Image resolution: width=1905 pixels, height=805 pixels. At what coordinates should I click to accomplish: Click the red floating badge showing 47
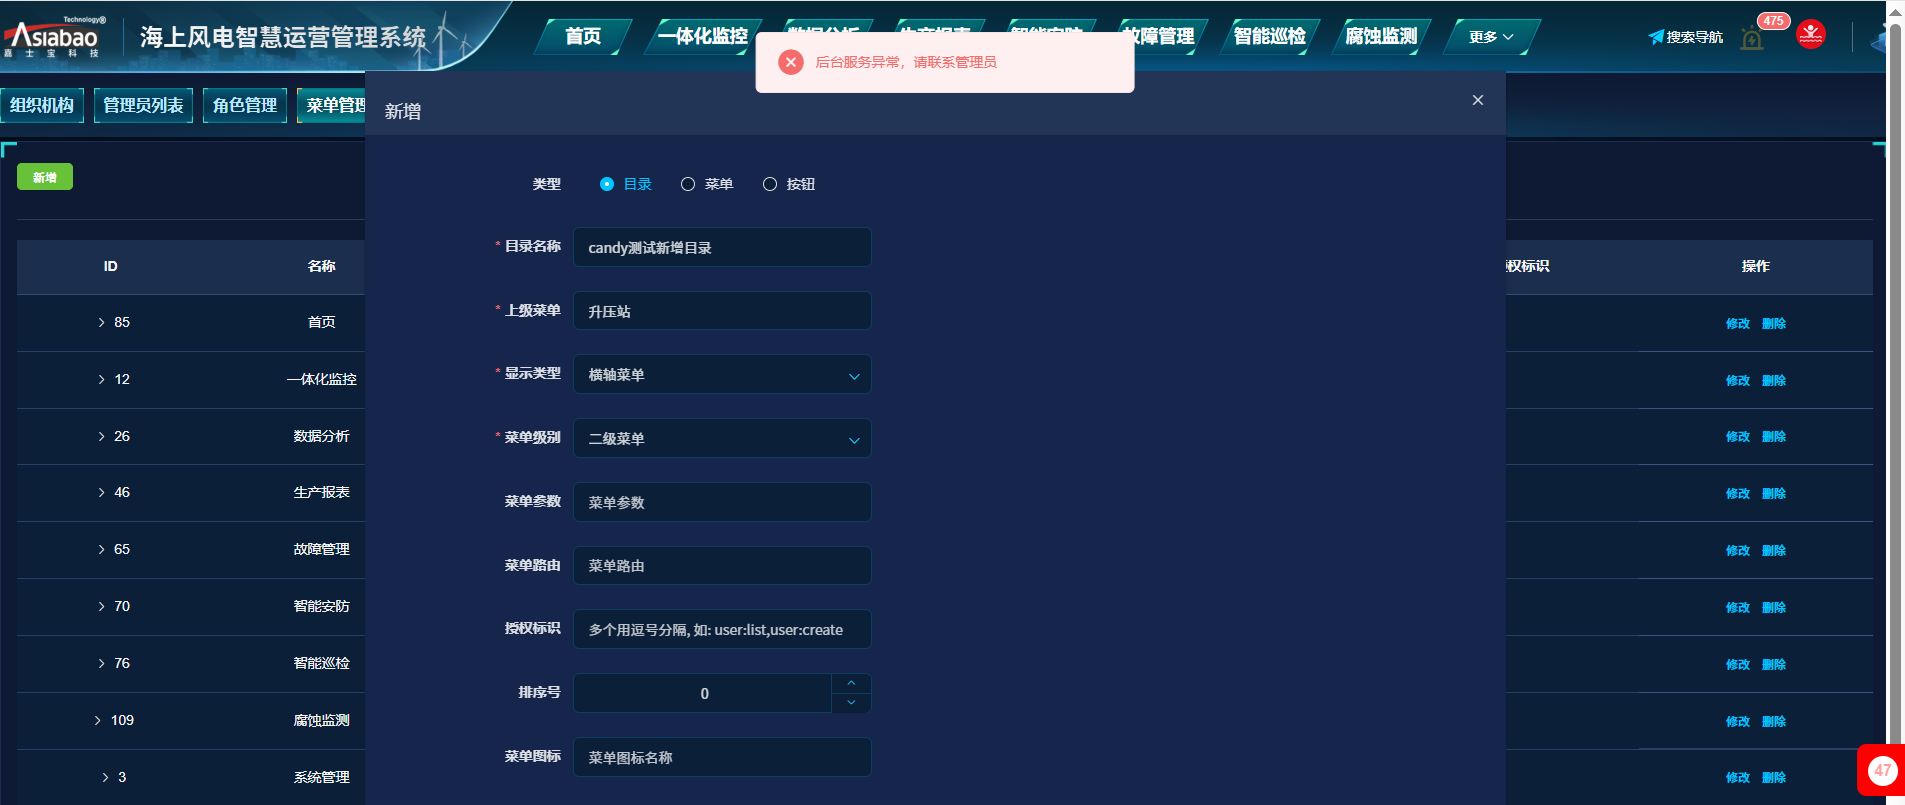(x=1882, y=770)
